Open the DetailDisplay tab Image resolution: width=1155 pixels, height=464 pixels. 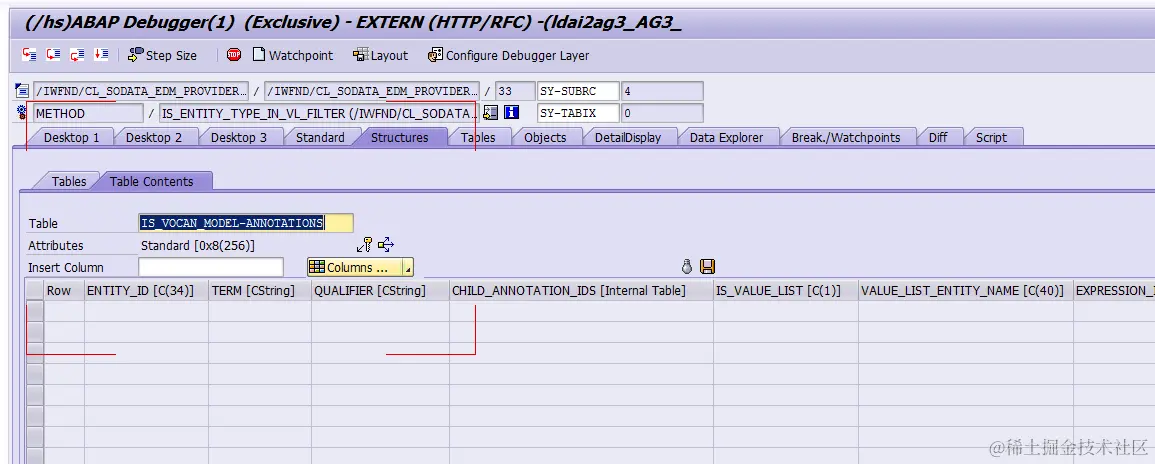[628, 137]
